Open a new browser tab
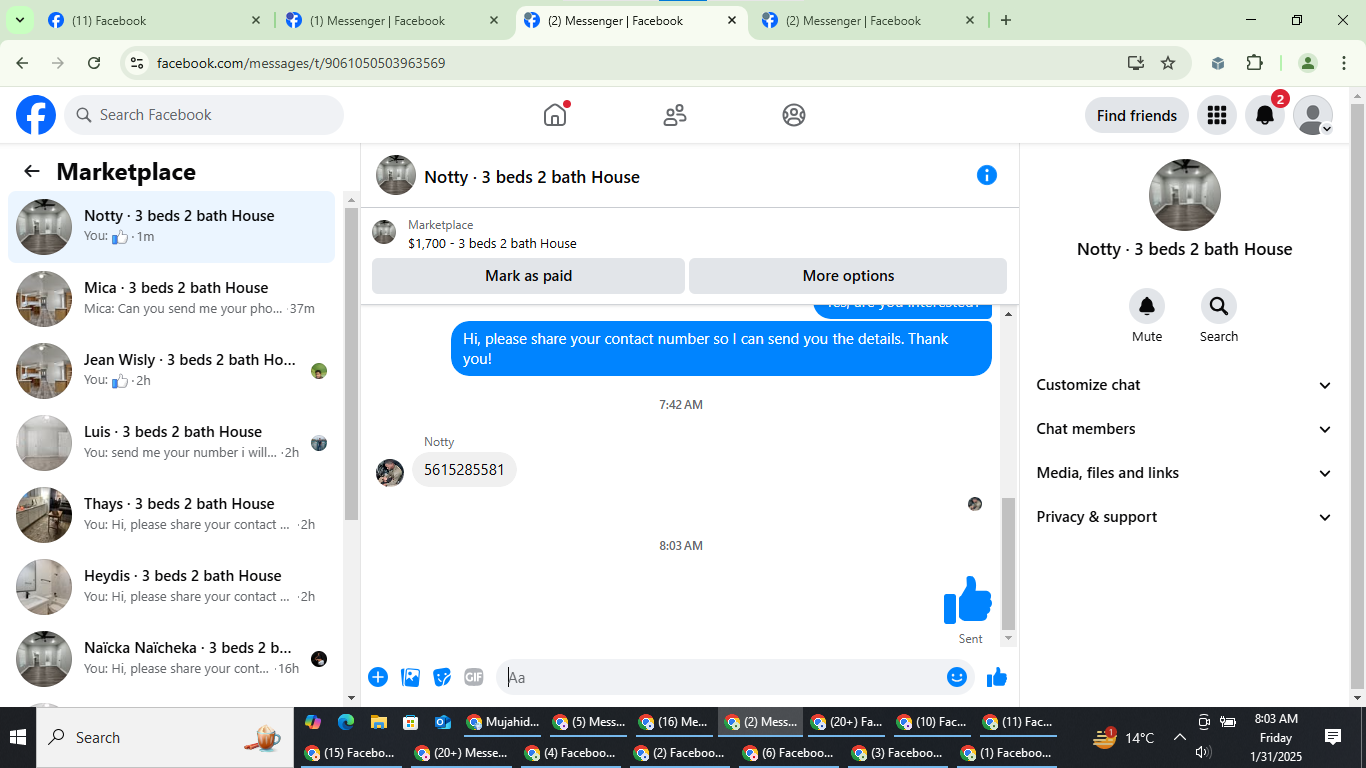 (x=1006, y=20)
